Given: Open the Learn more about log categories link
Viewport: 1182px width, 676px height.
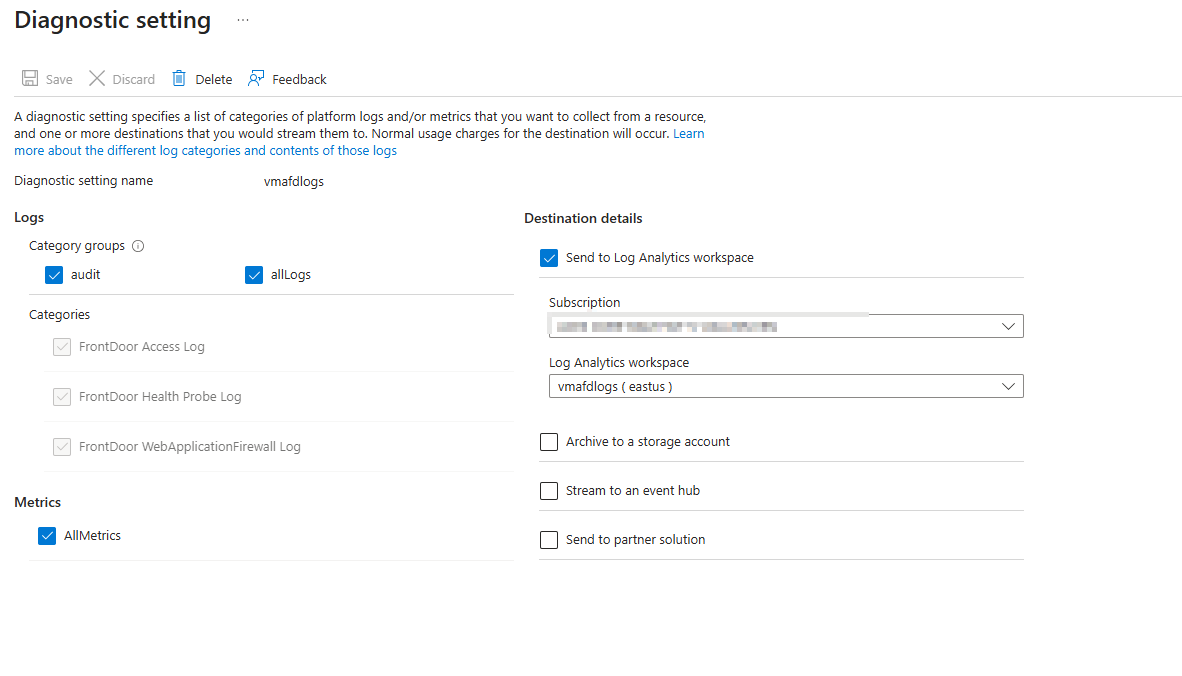Looking at the screenshot, I should click(205, 151).
